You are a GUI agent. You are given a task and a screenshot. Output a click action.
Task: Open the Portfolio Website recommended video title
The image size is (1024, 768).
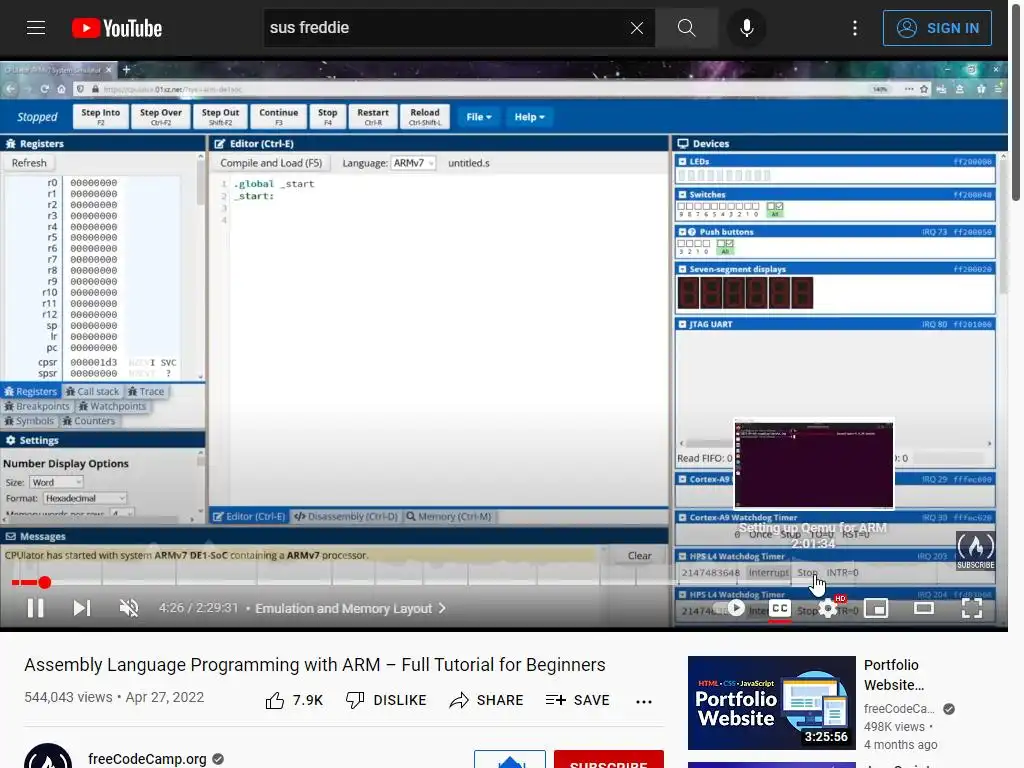pyautogui.click(x=893, y=675)
